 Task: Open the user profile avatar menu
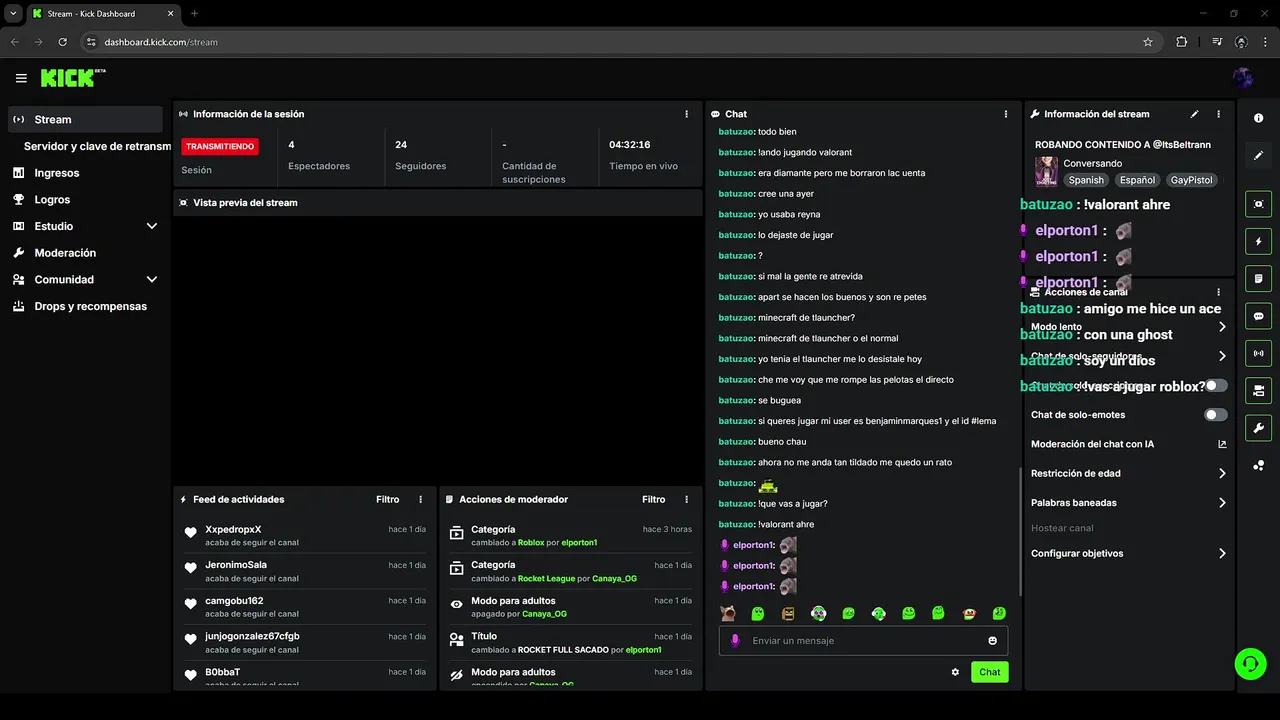coord(1243,78)
